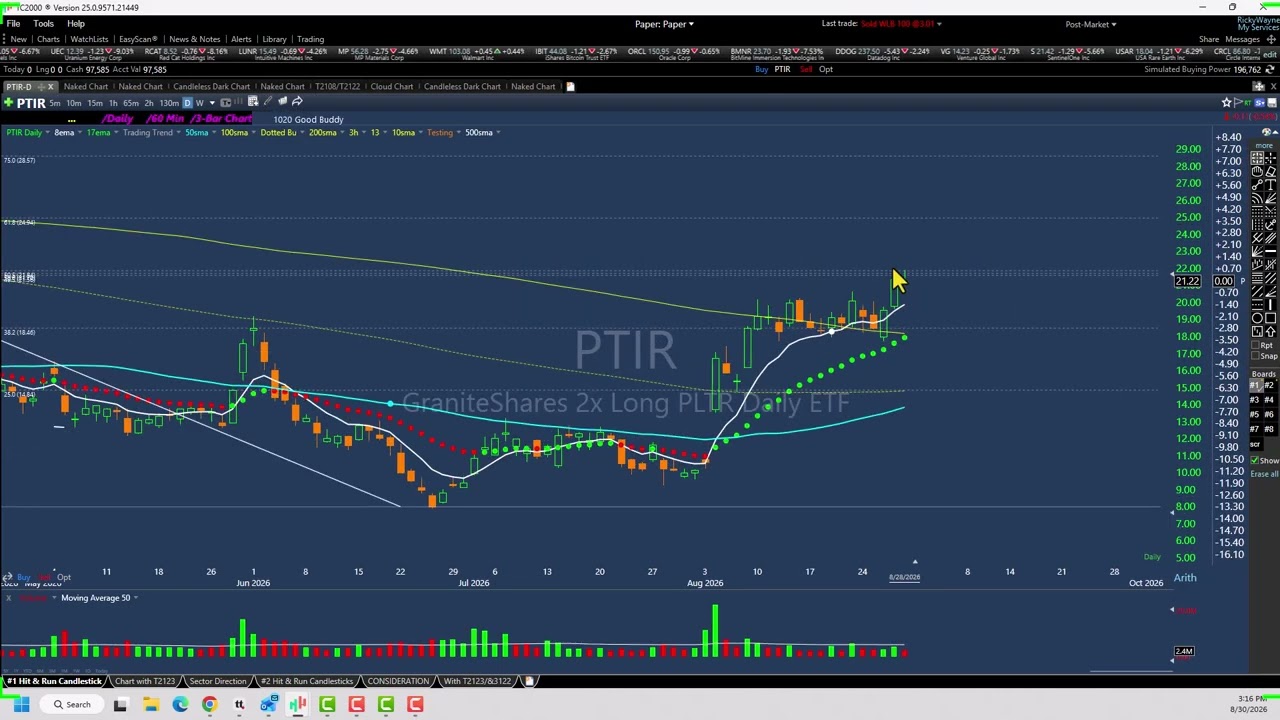Select the eraser drawing tool
The width and height of the screenshot is (1280, 720).
(1271, 171)
